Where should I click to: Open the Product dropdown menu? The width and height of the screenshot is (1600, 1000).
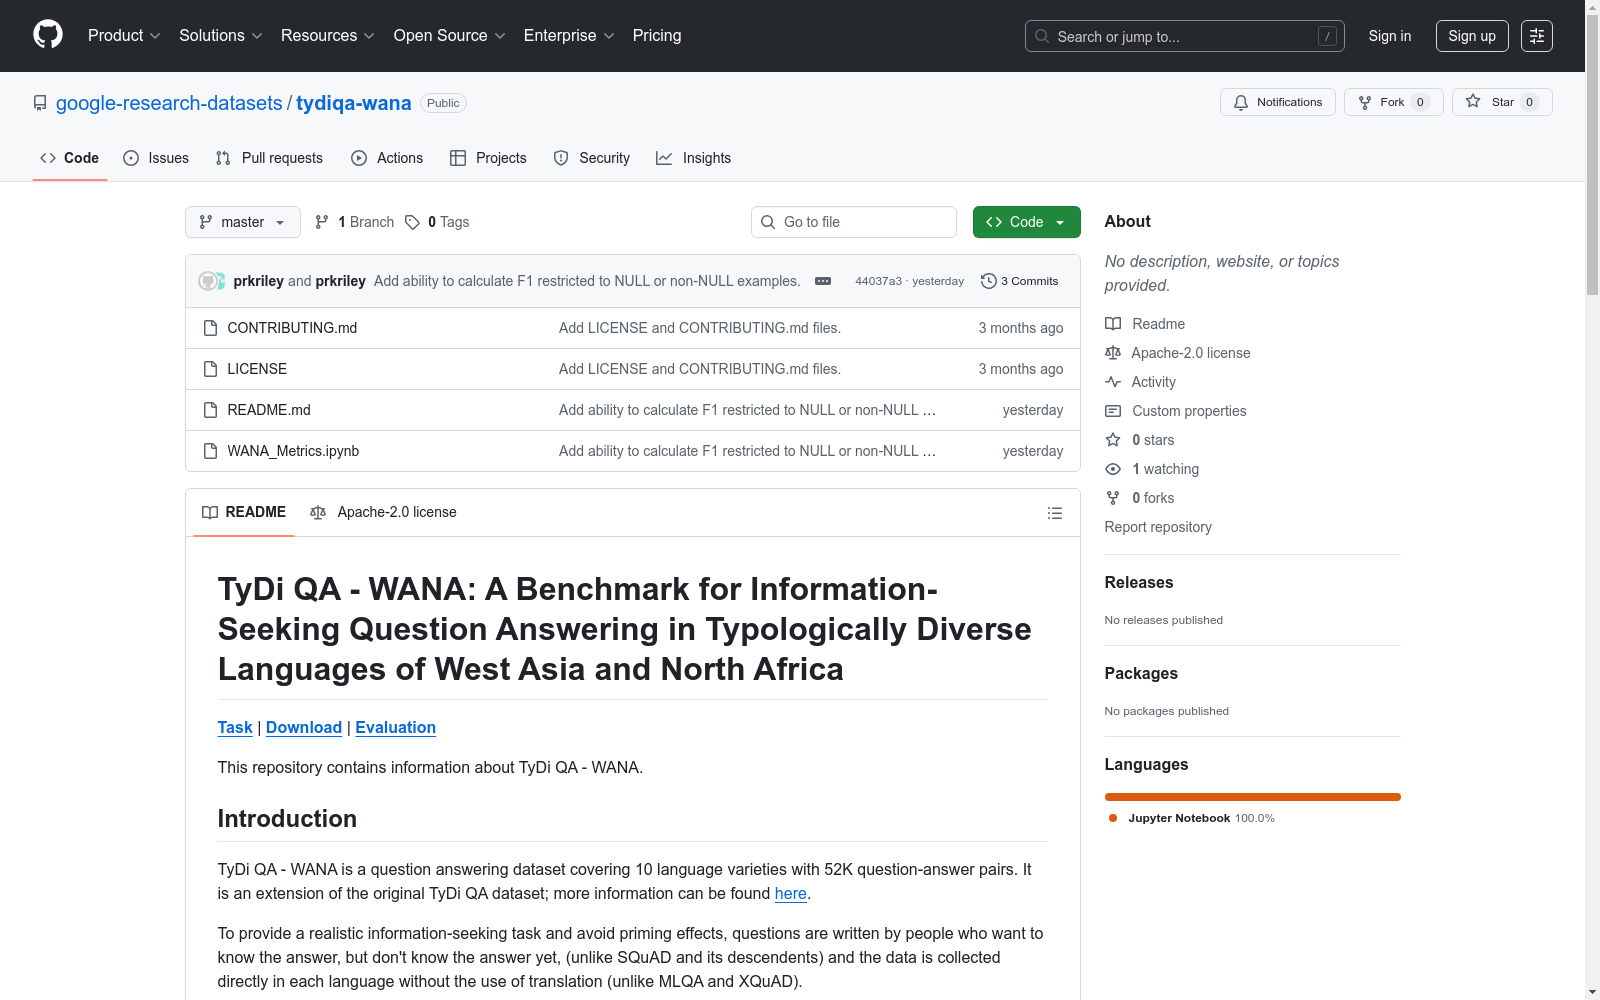click(124, 36)
